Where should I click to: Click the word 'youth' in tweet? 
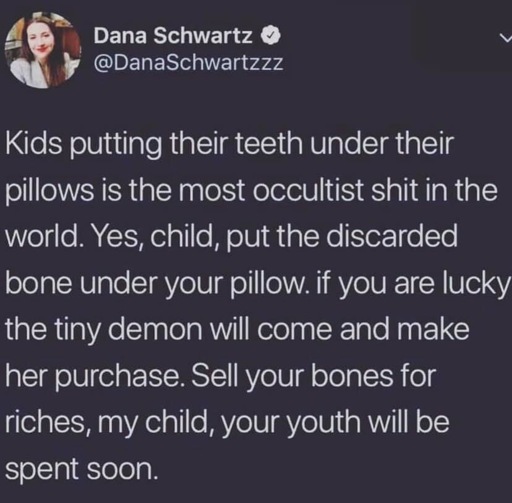(x=323, y=423)
